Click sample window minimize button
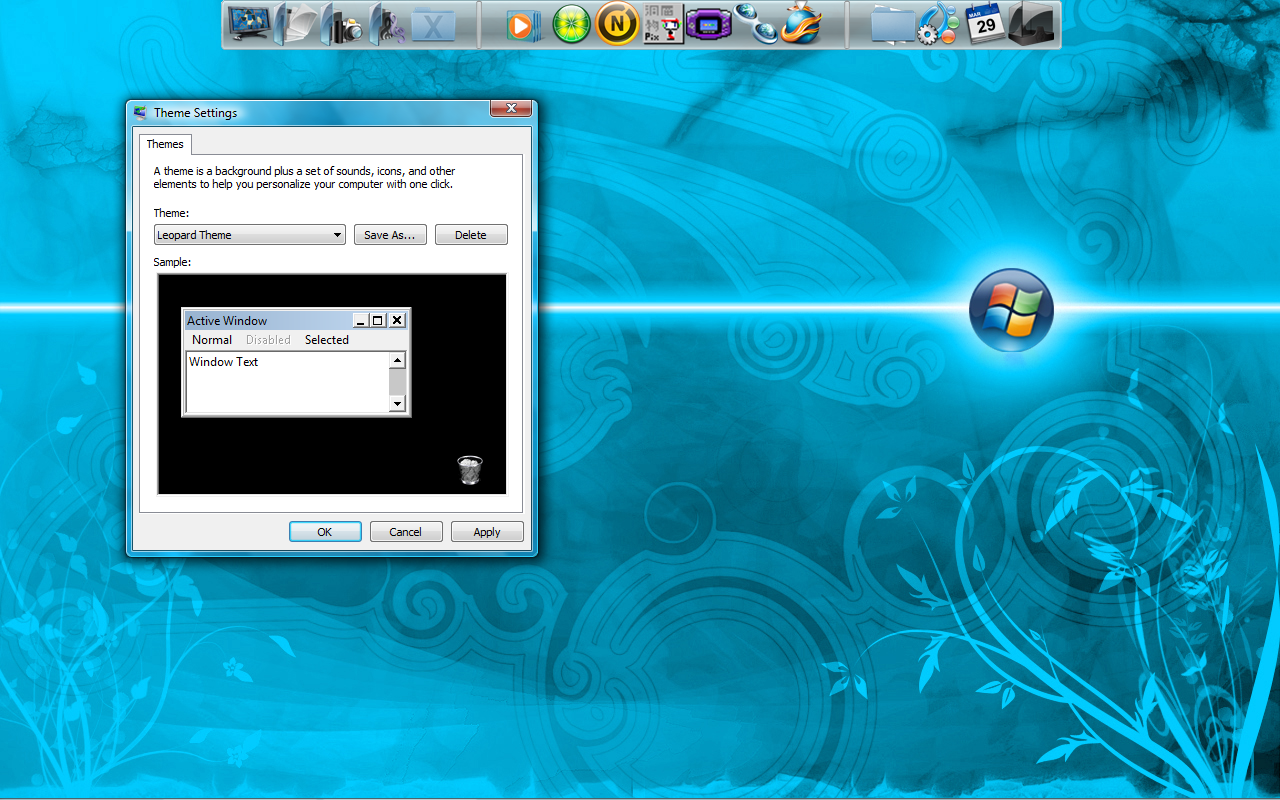This screenshot has height=800, width=1280. (x=361, y=320)
